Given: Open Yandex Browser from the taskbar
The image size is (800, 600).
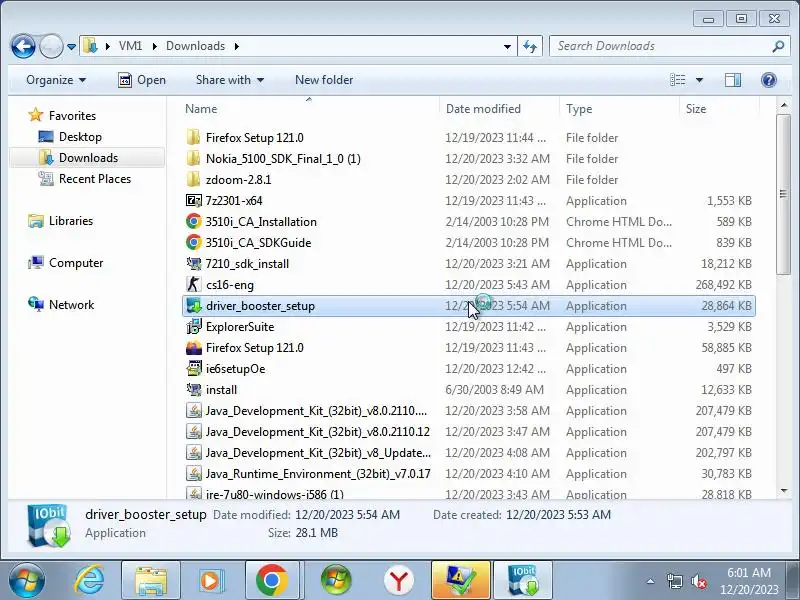Looking at the screenshot, I should 398,580.
